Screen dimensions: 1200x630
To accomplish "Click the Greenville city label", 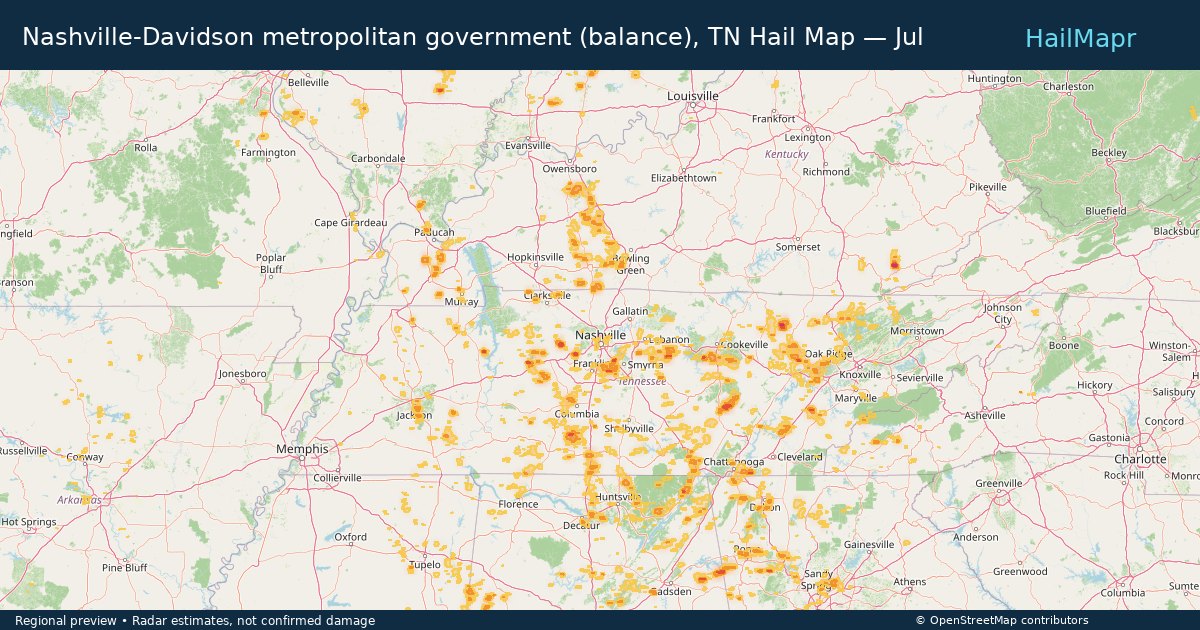I will click(x=999, y=483).
